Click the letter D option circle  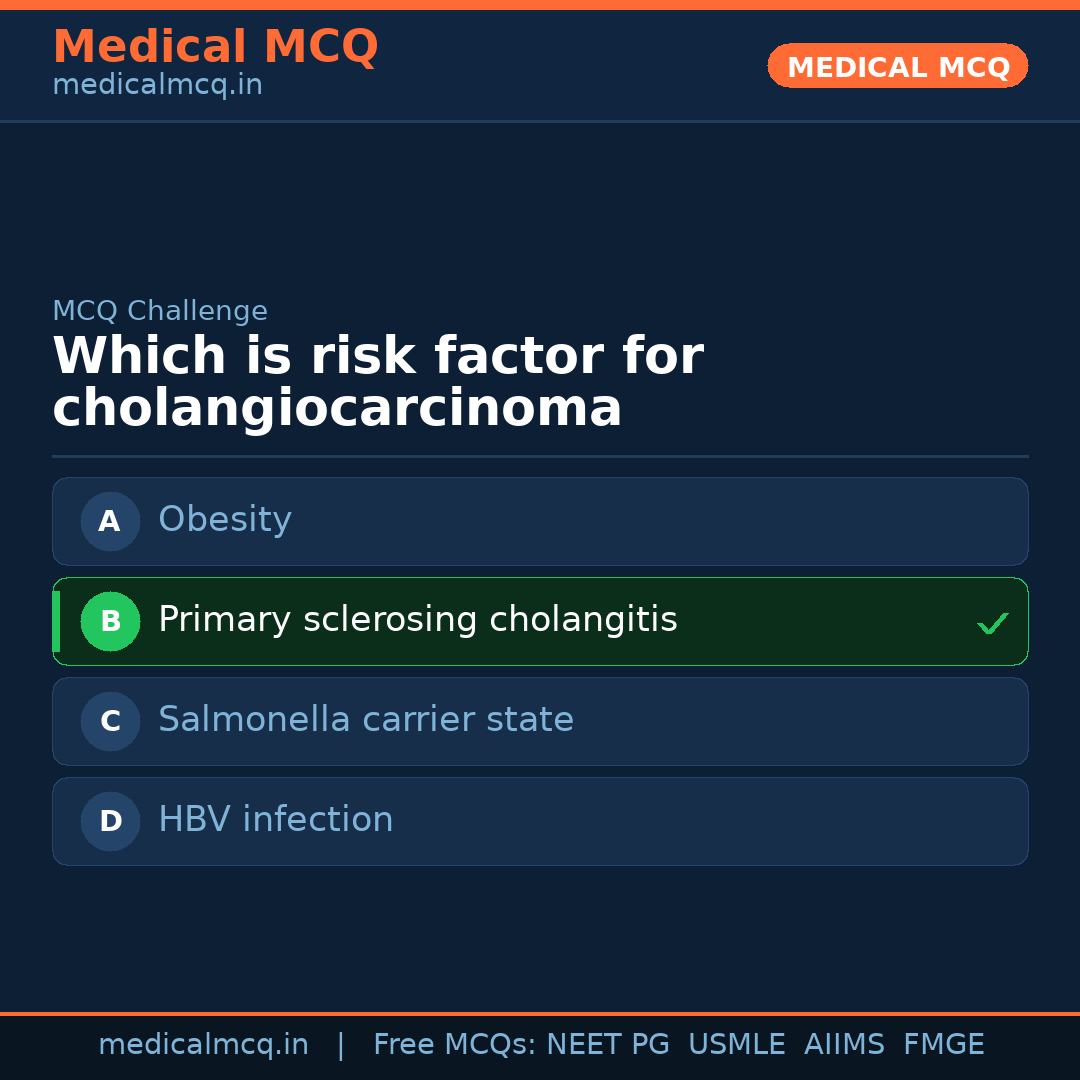[x=110, y=821]
